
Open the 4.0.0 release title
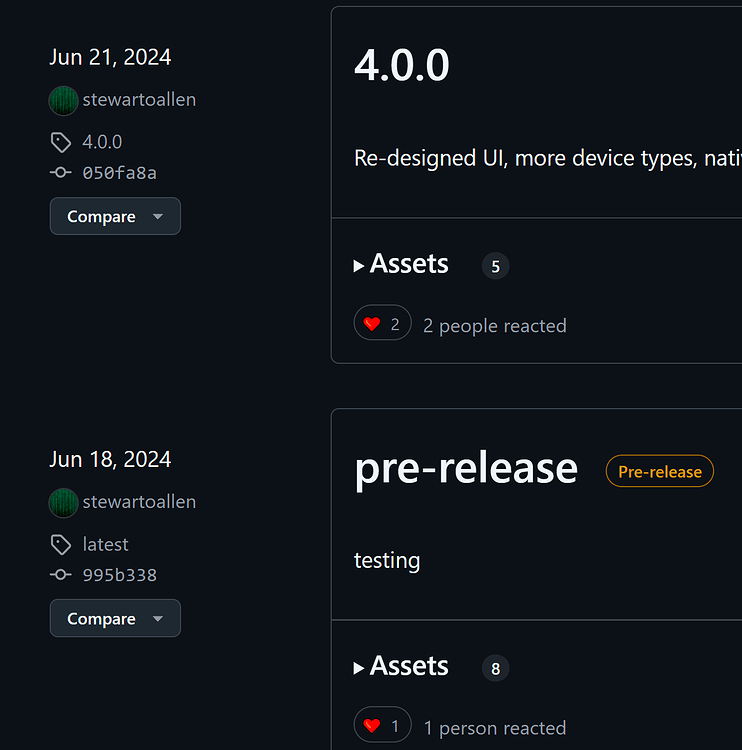point(401,65)
